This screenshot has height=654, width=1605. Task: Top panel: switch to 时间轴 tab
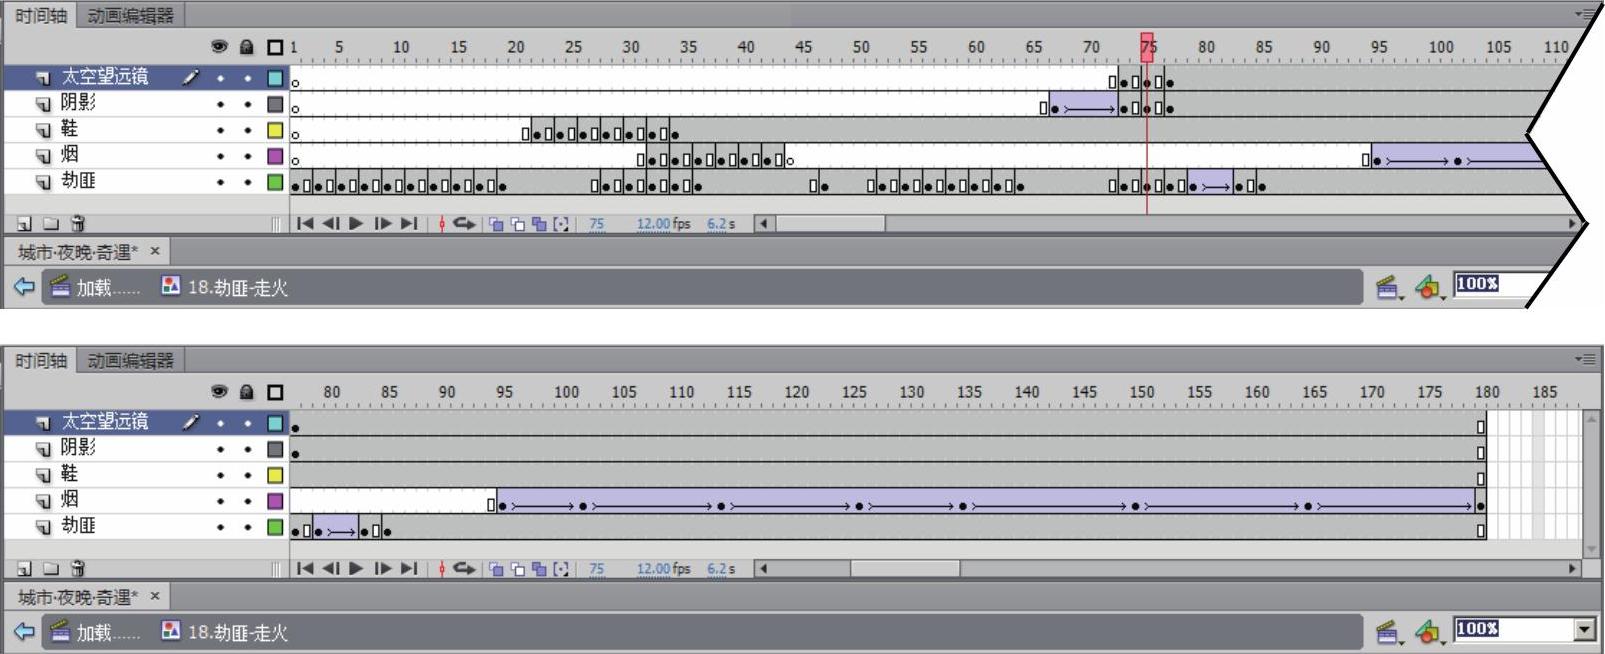41,15
